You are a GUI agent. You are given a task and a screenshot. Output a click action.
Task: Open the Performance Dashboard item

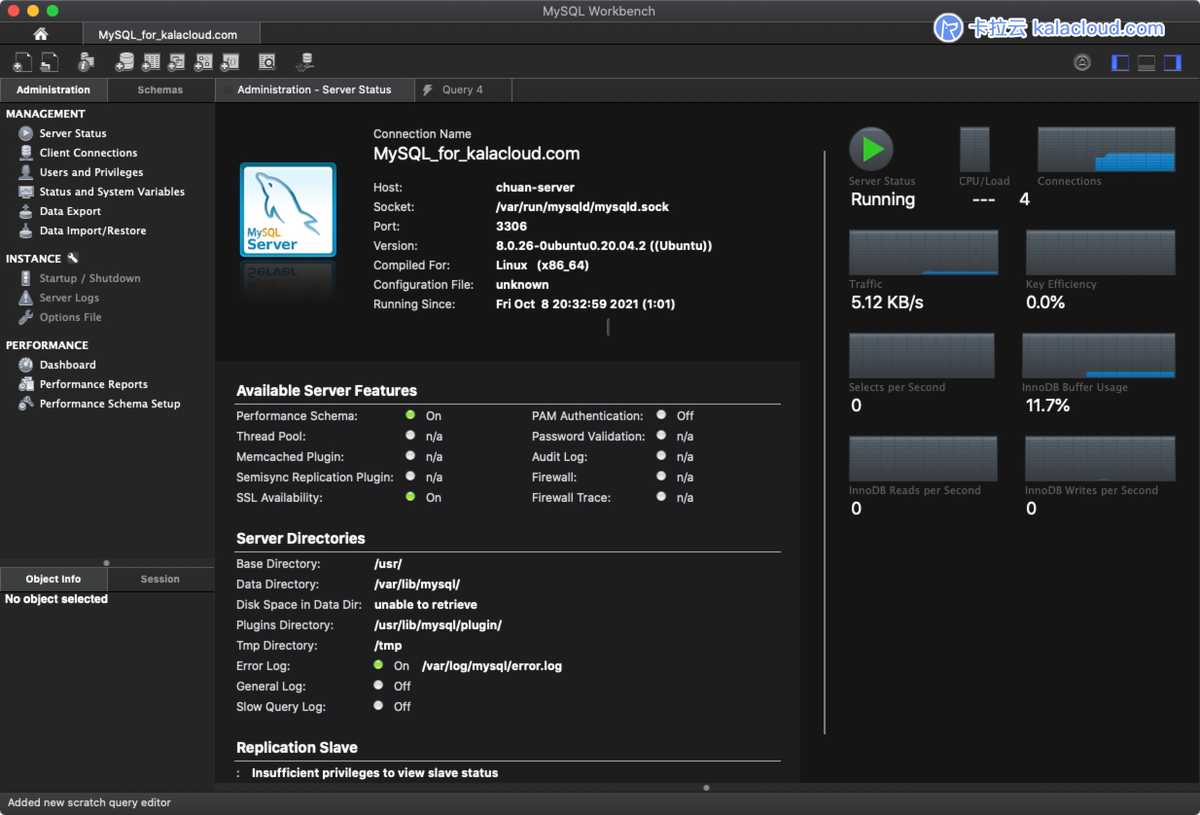tap(67, 365)
